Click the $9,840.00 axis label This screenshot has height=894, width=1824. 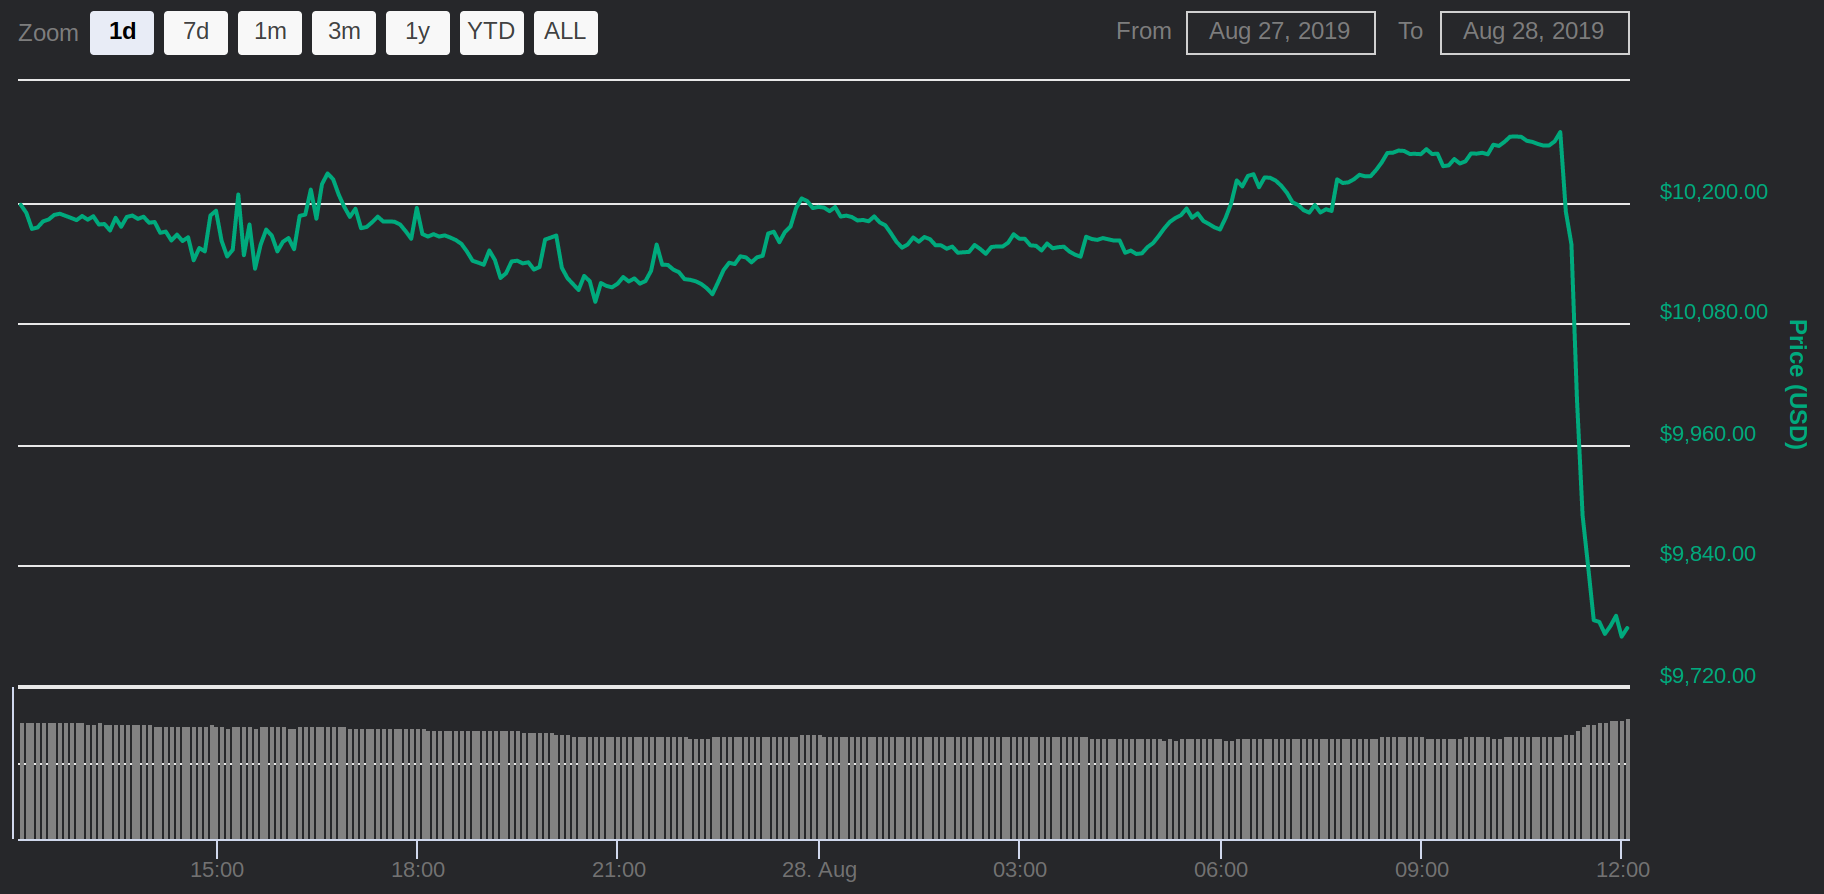click(1707, 554)
